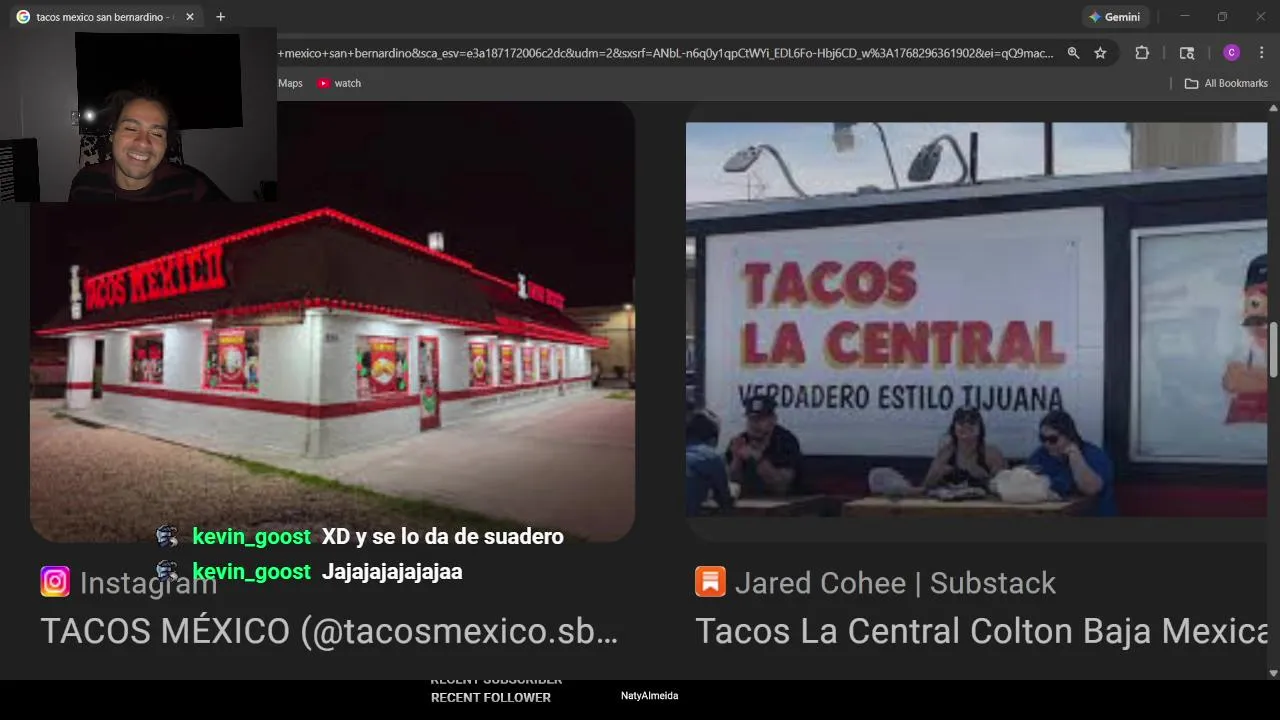
Task: Click the RECENT FOLLOWER label
Action: pos(491,698)
